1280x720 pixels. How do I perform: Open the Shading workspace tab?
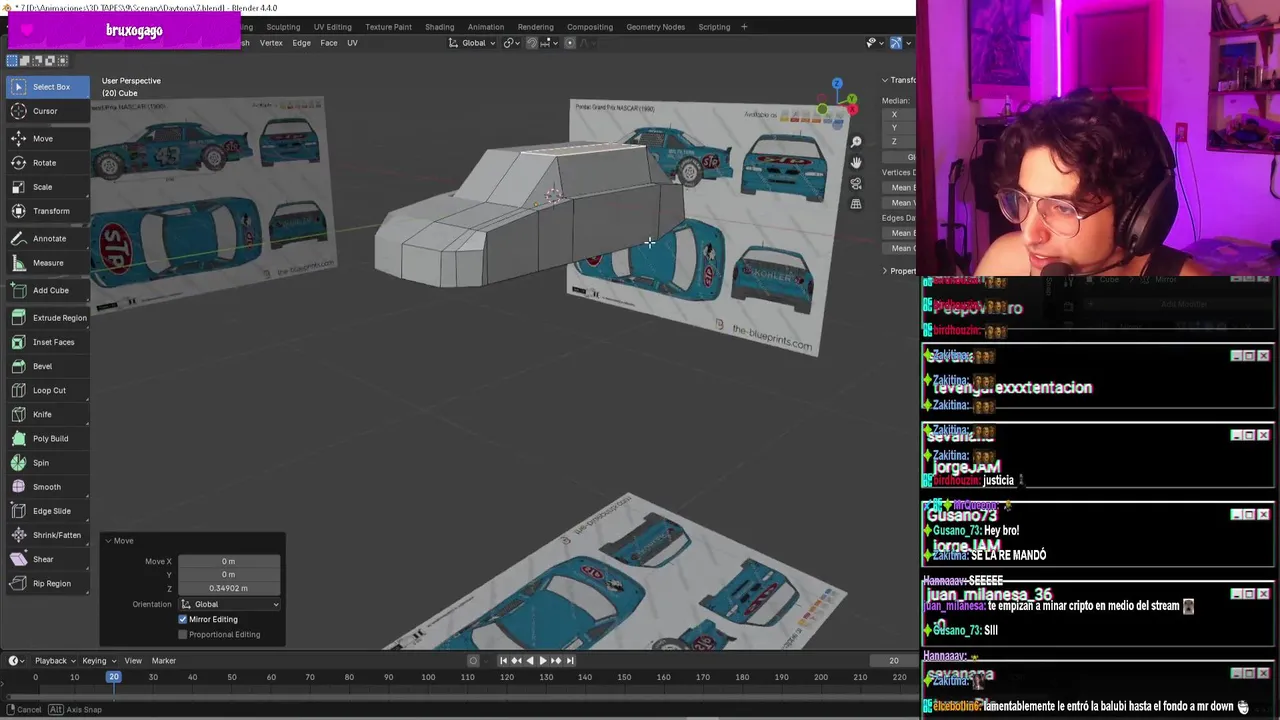pos(439,27)
